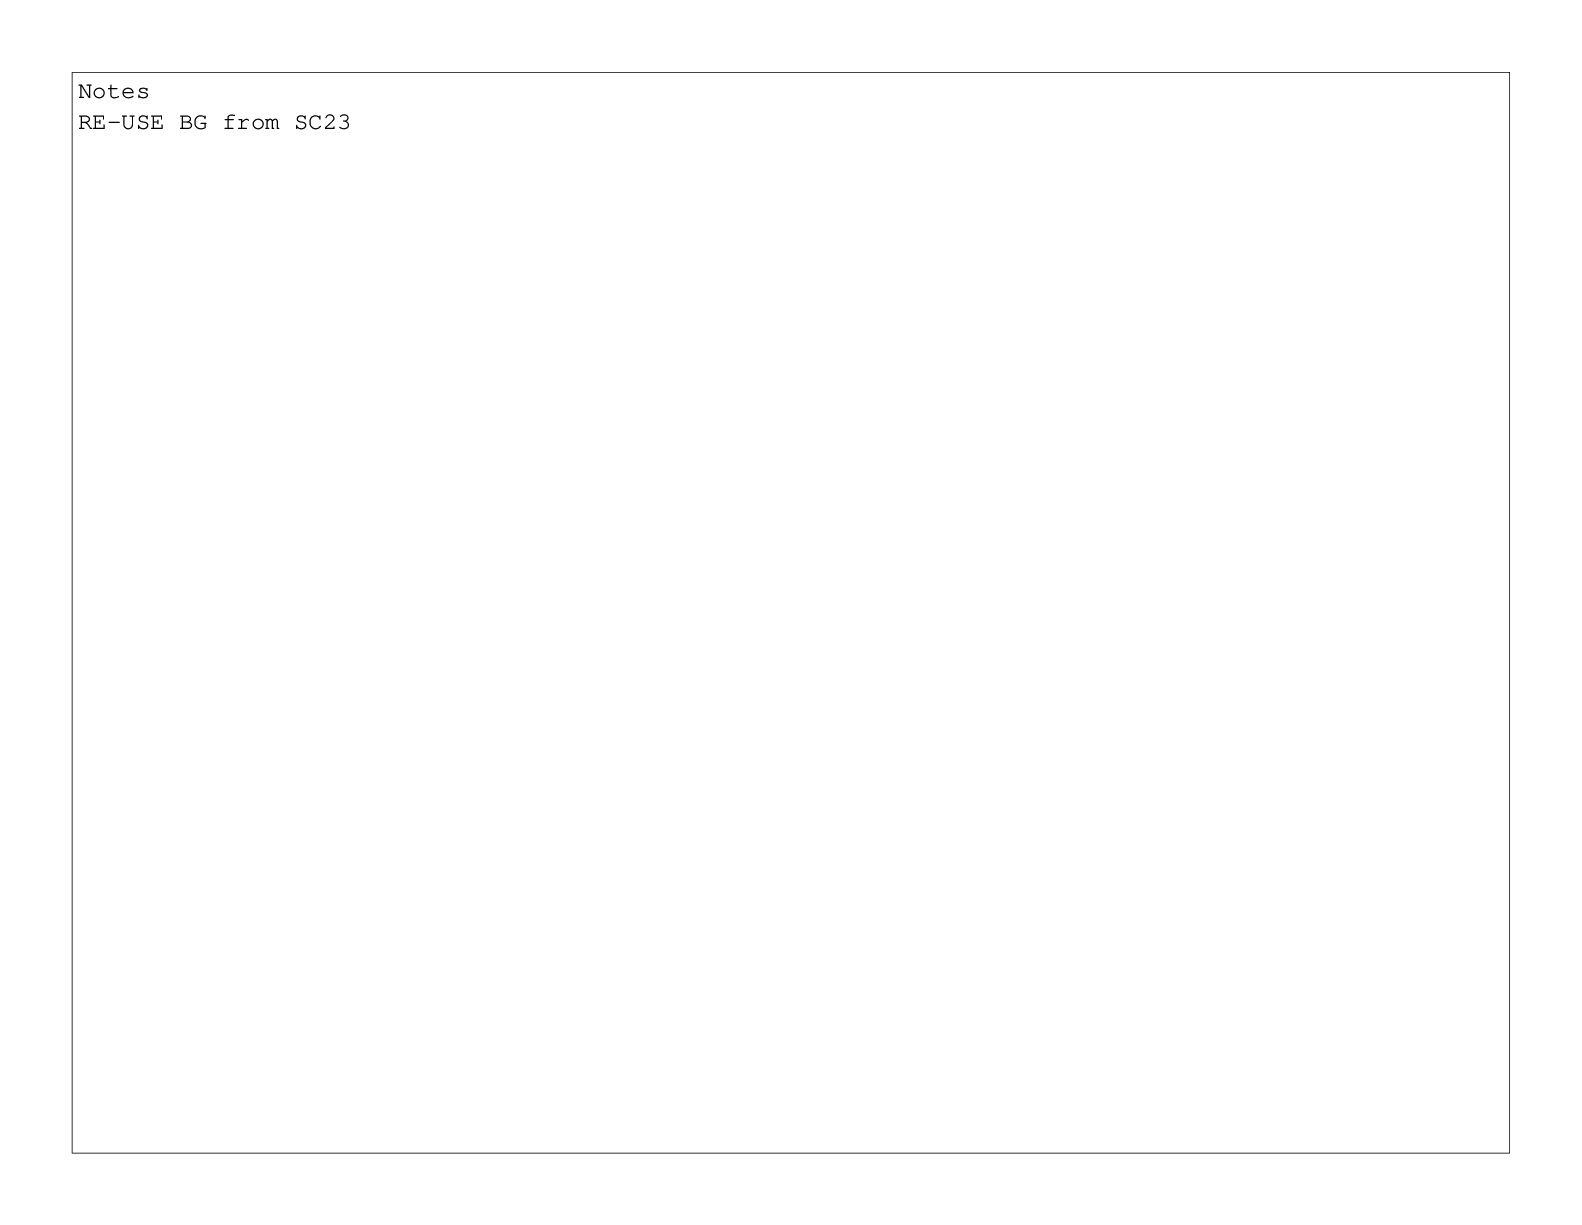Viewport: 1582px width, 1225px height.
Task: Click the word "BG" in the note
Action: [x=194, y=123]
